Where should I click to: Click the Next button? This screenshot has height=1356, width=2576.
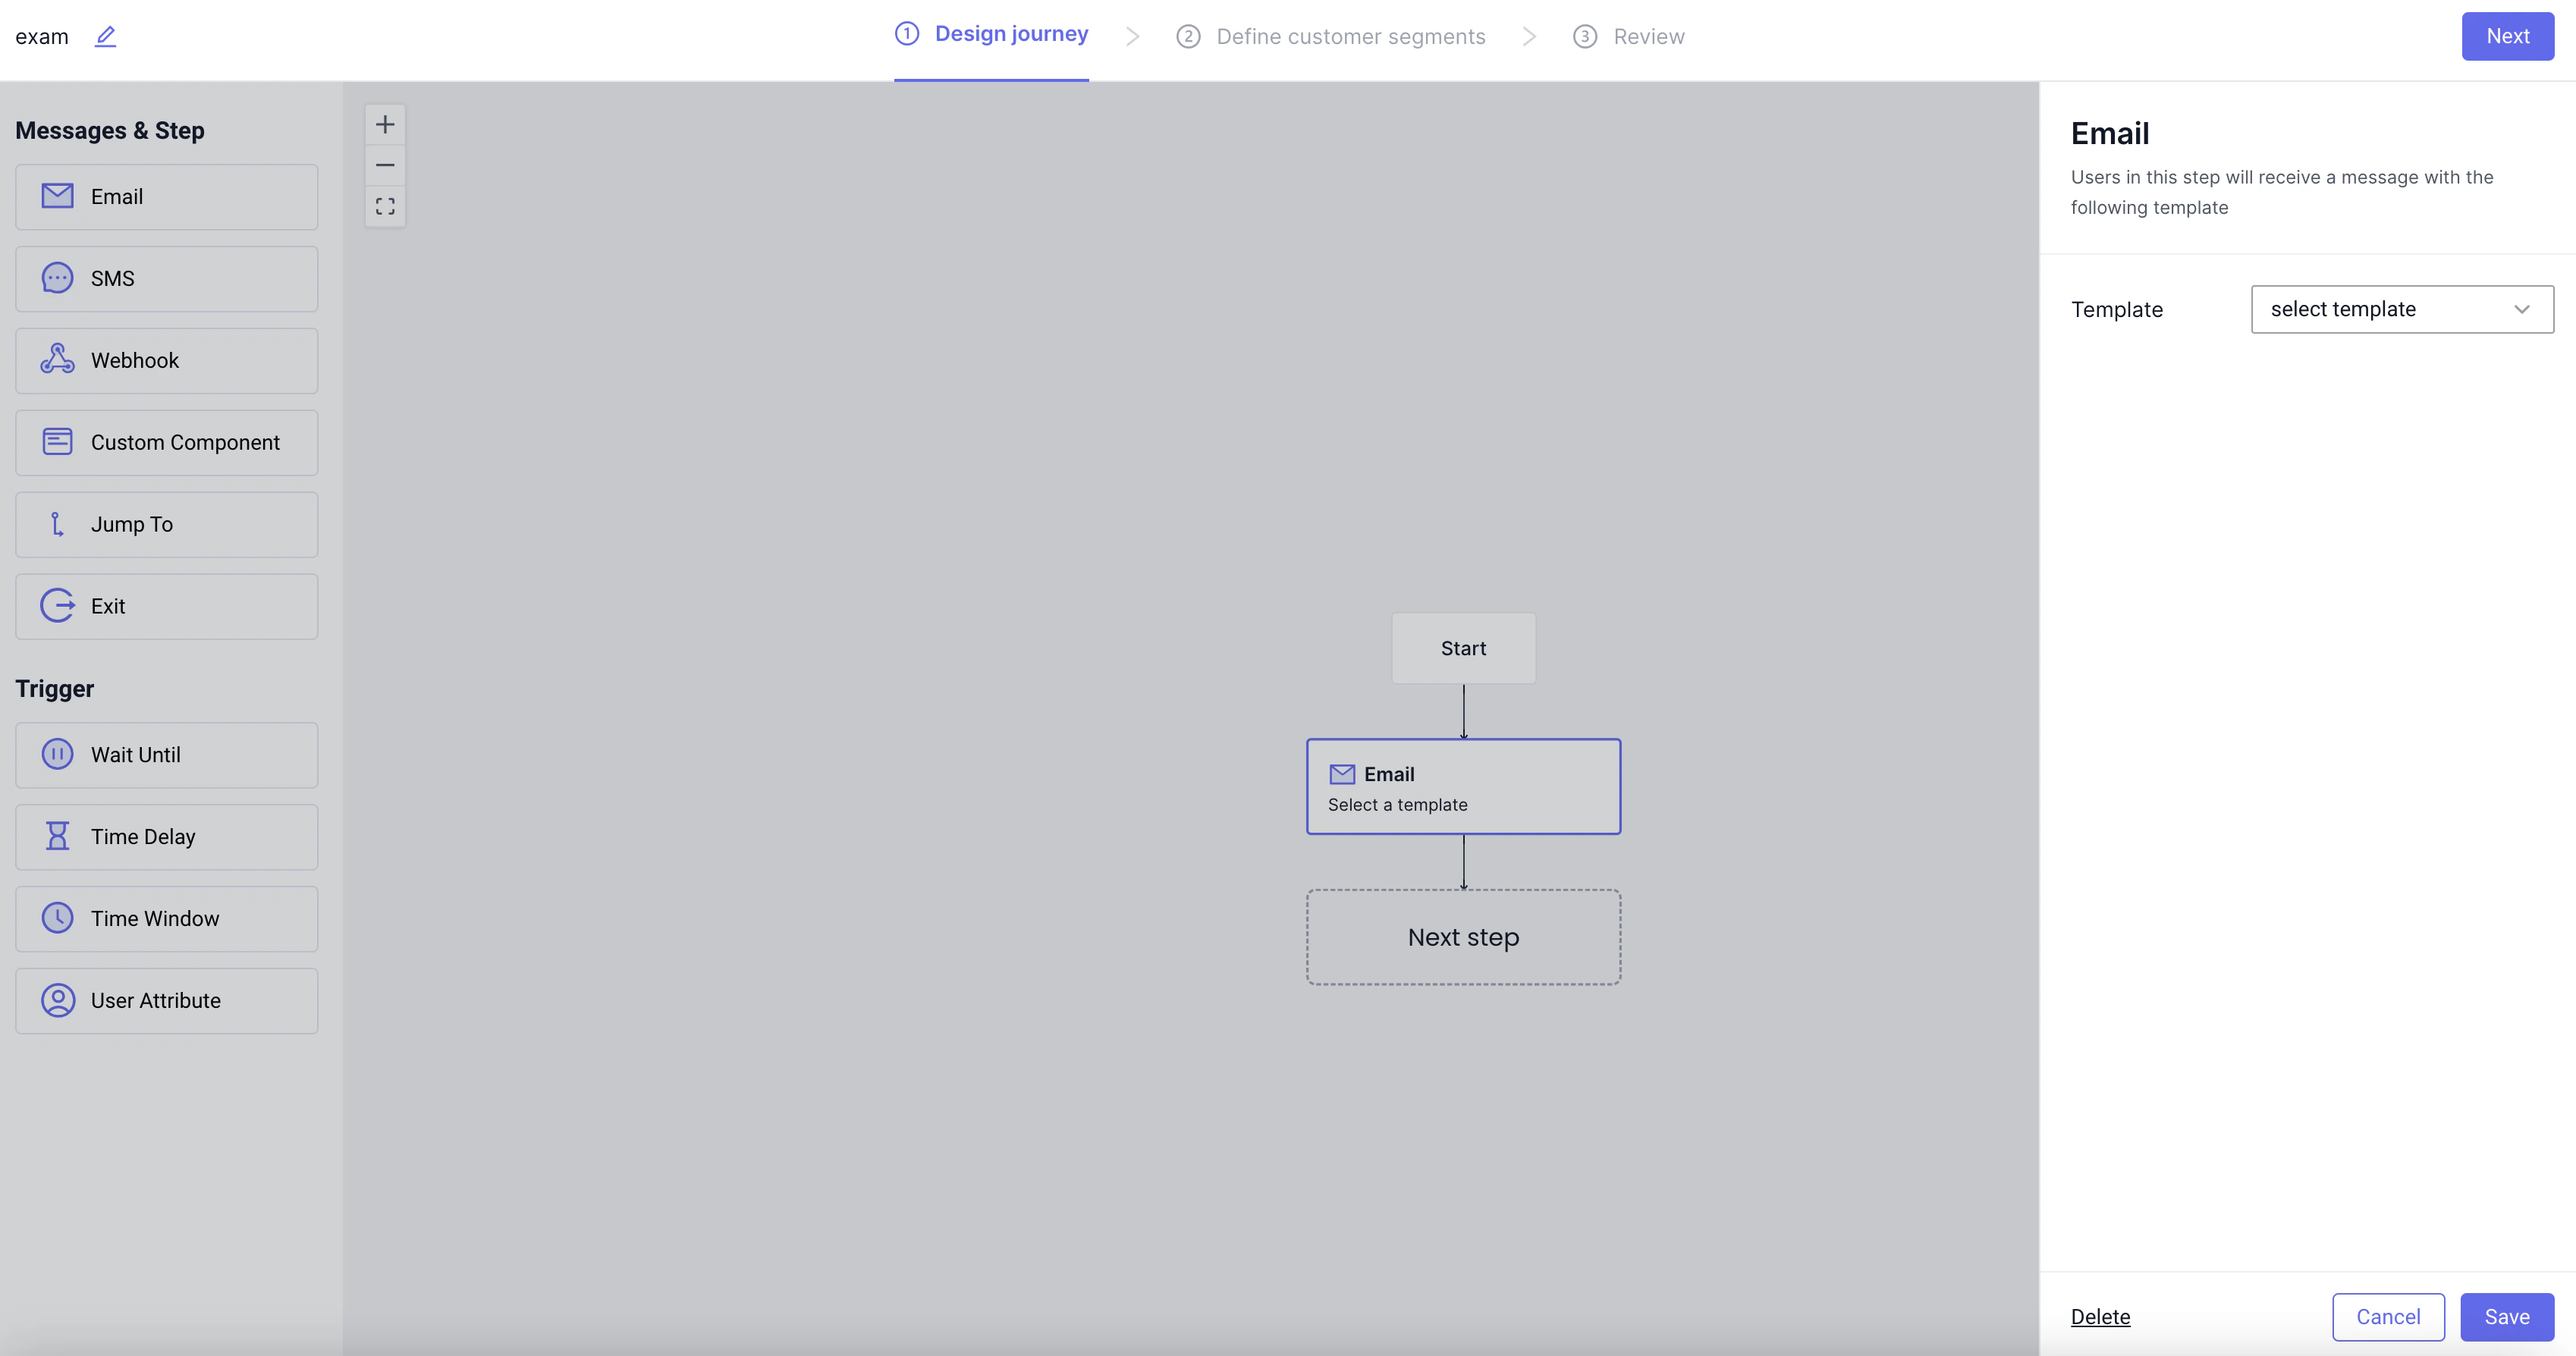click(2508, 36)
